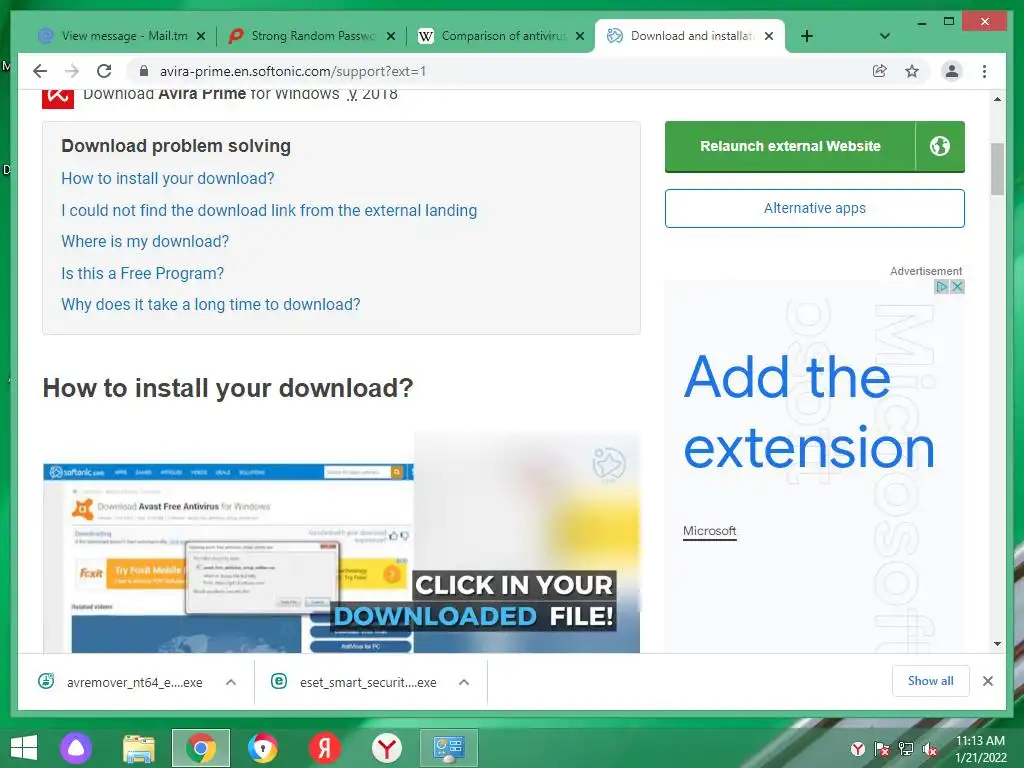The height and width of the screenshot is (768, 1024).
Task: Click Google Chrome taskbar icon
Action: 200,748
